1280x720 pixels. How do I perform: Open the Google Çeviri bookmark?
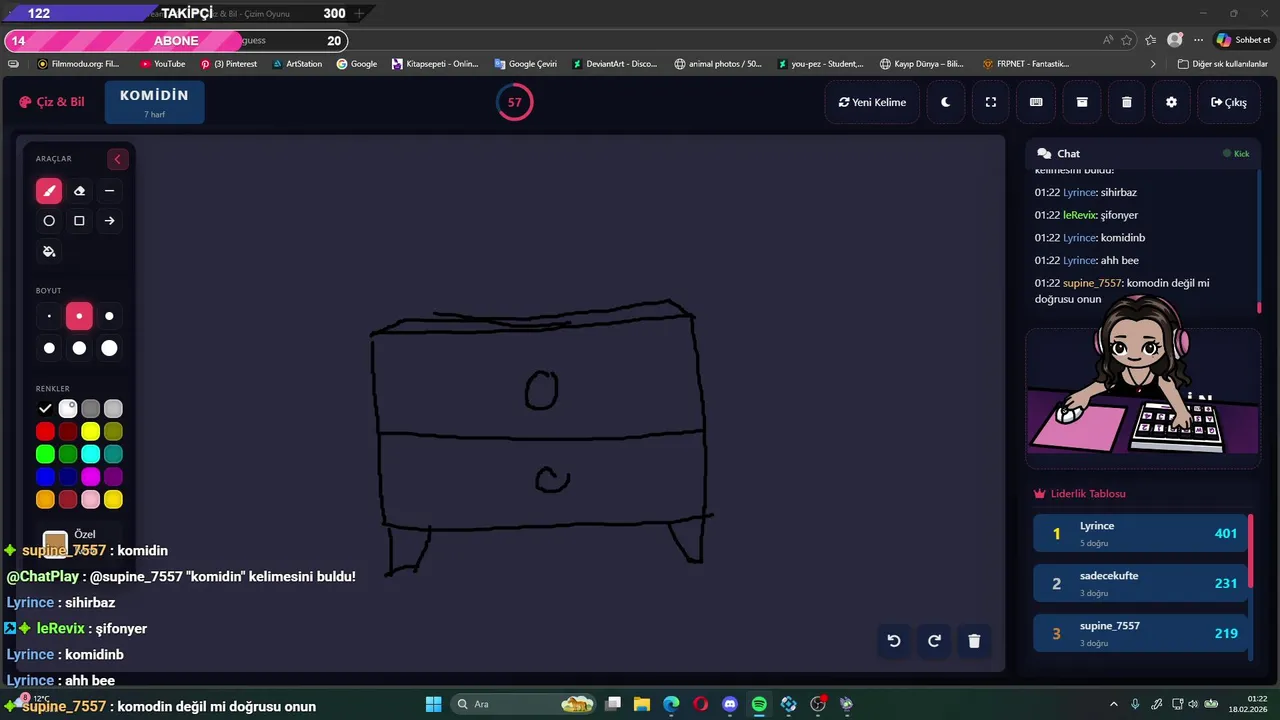525,64
